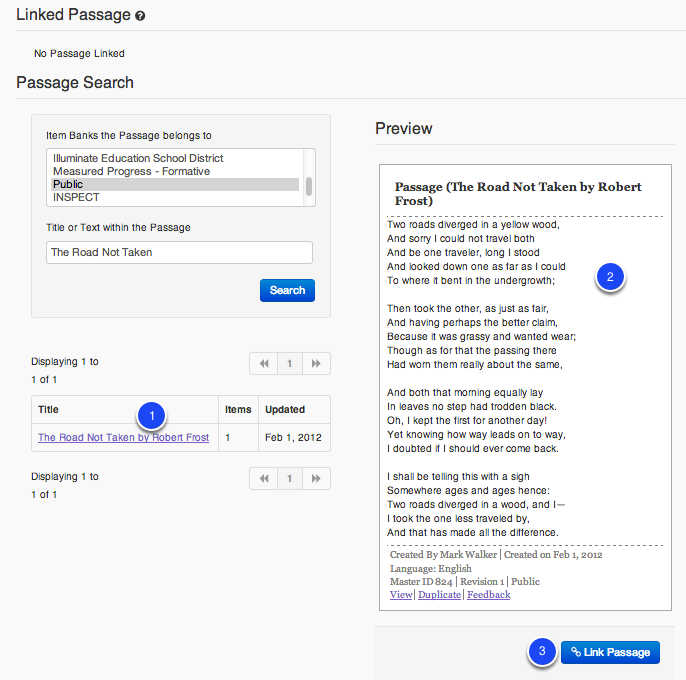
Task: Click the blue Search button
Action: [x=287, y=291]
